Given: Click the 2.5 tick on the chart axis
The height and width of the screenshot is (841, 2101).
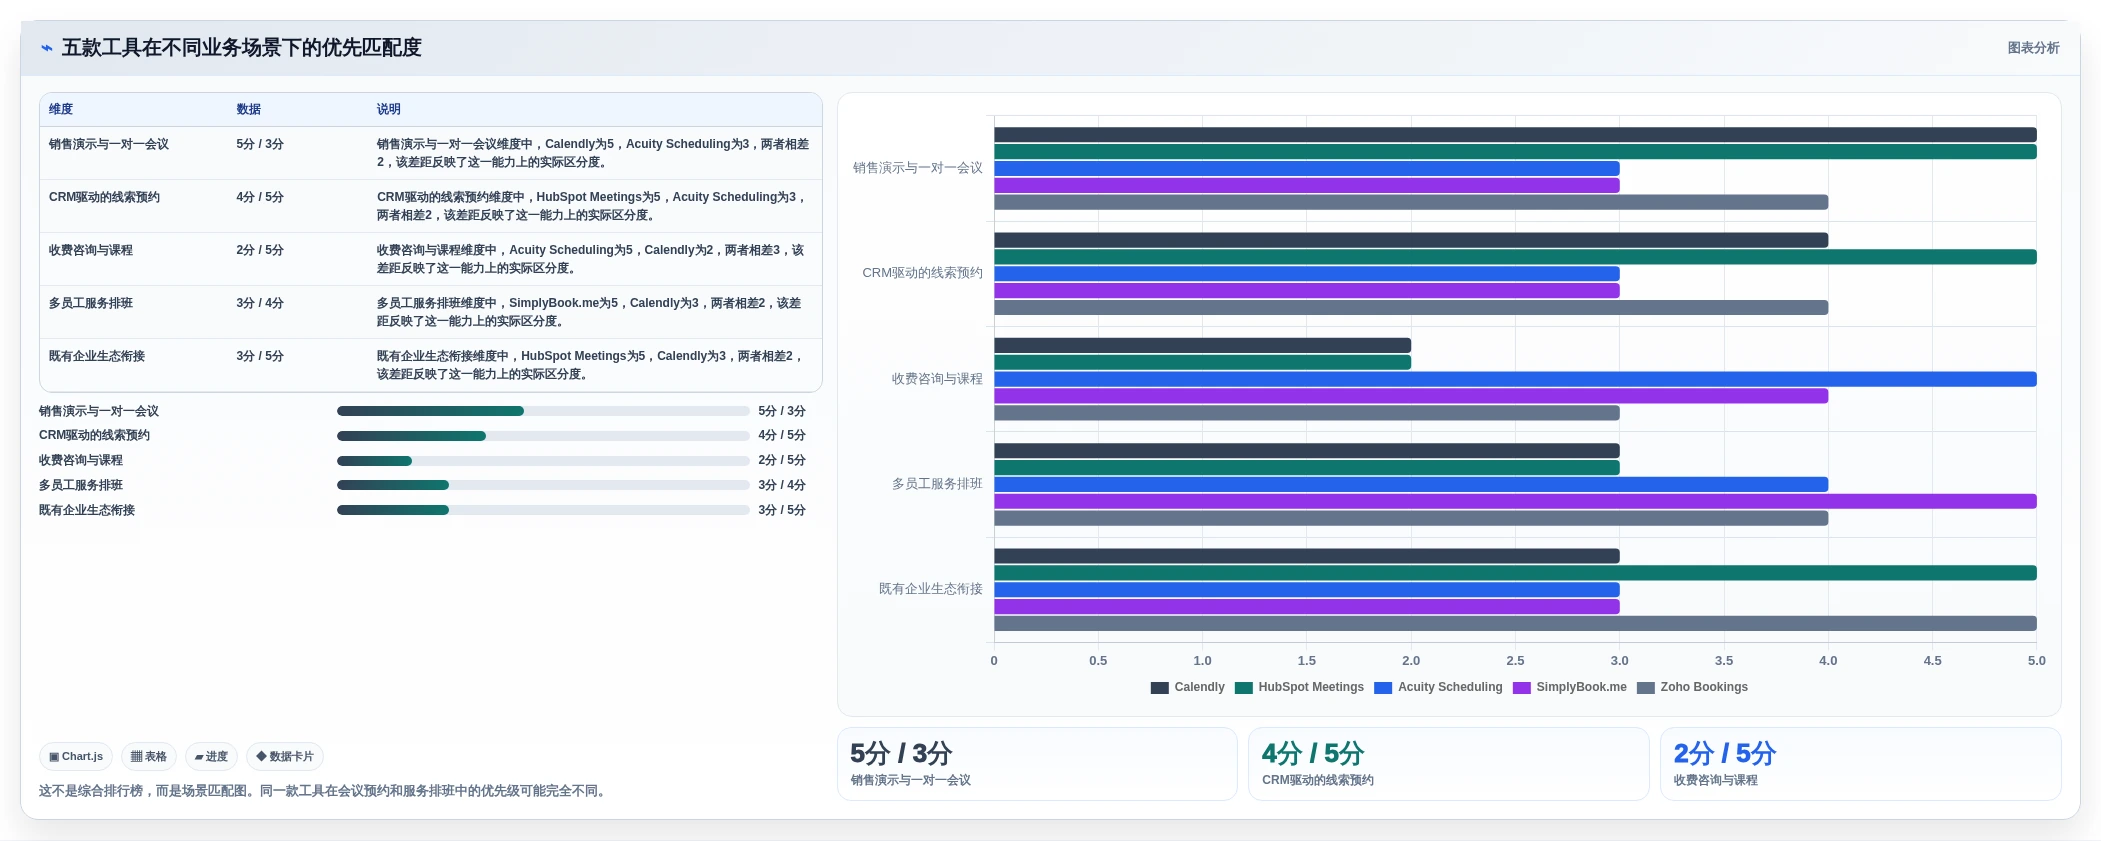Looking at the screenshot, I should [1515, 661].
